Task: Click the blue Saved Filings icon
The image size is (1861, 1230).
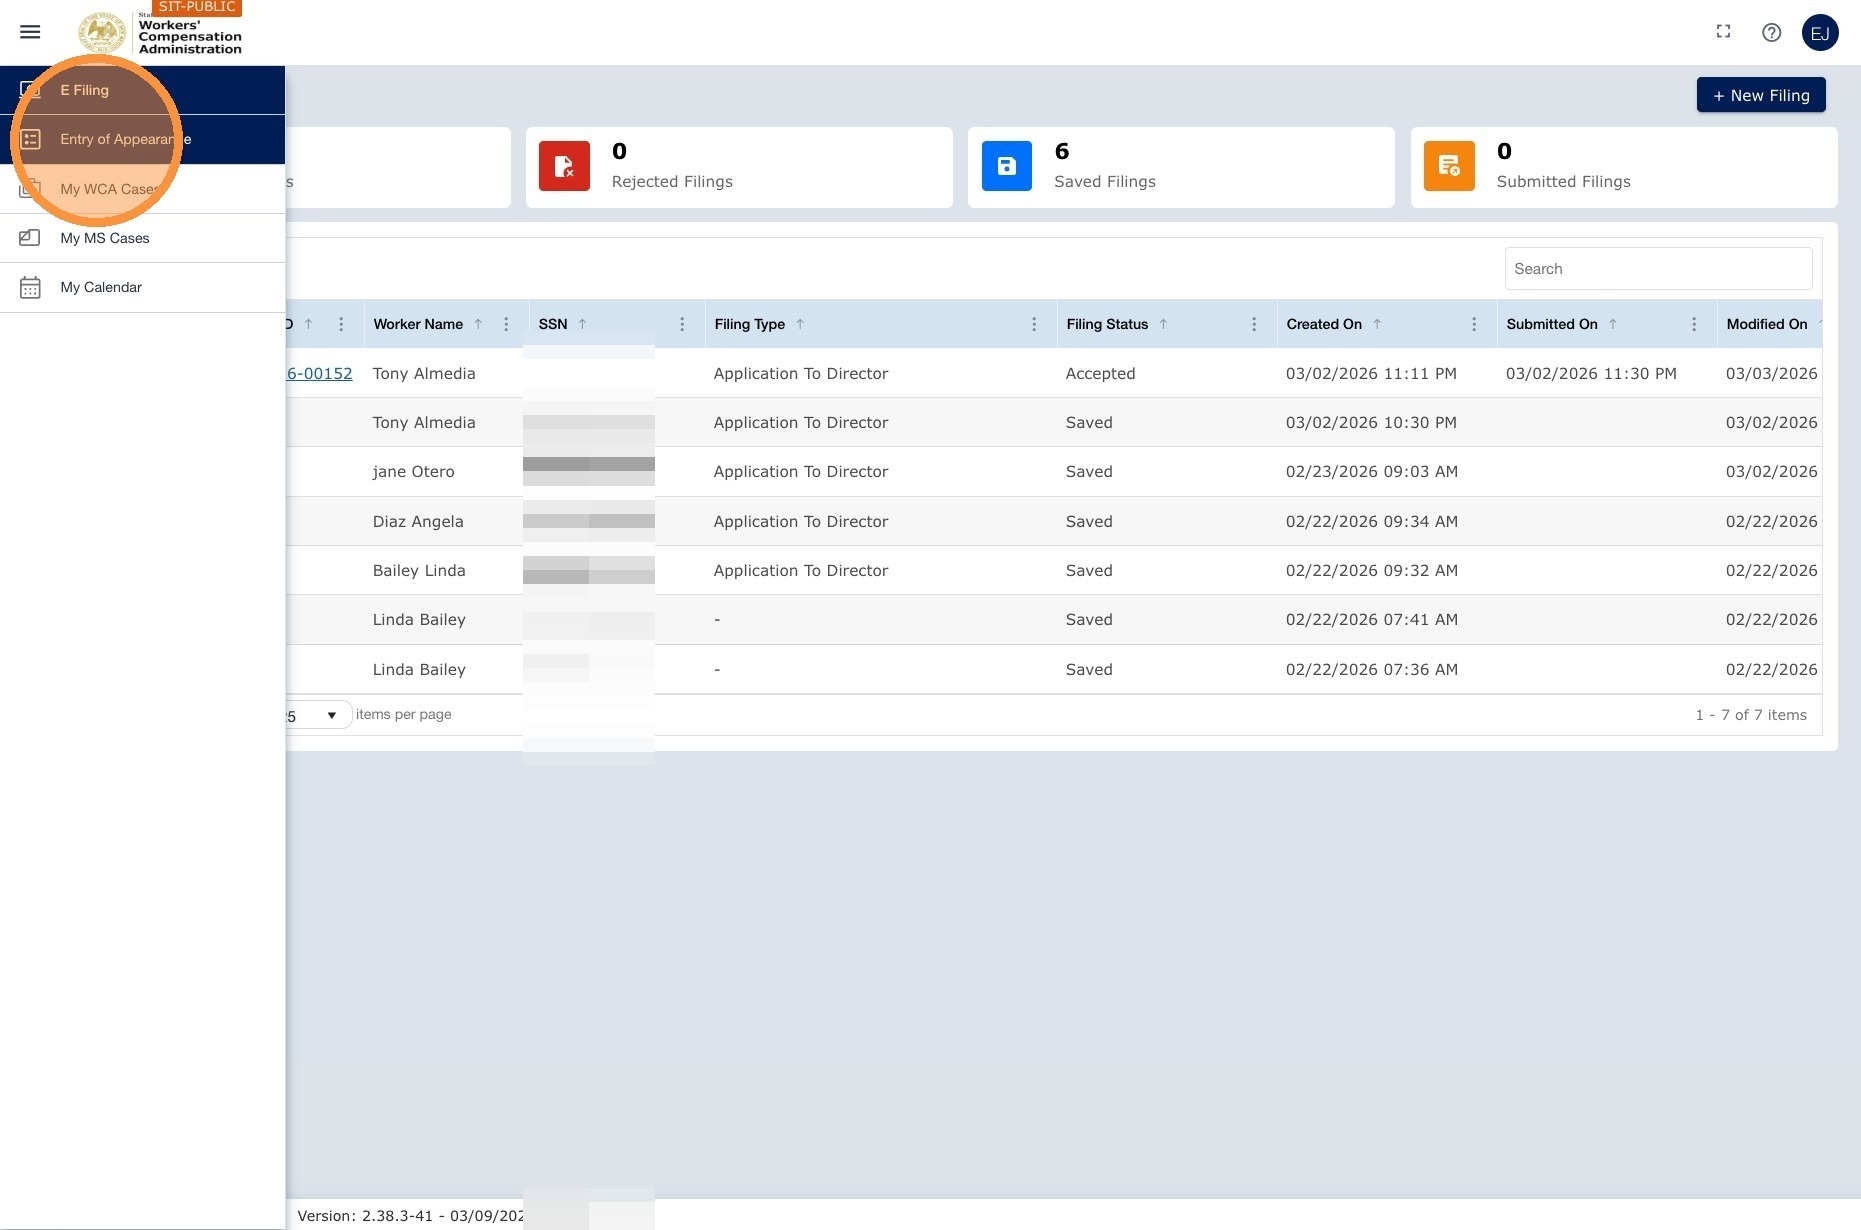Action: (x=1006, y=166)
